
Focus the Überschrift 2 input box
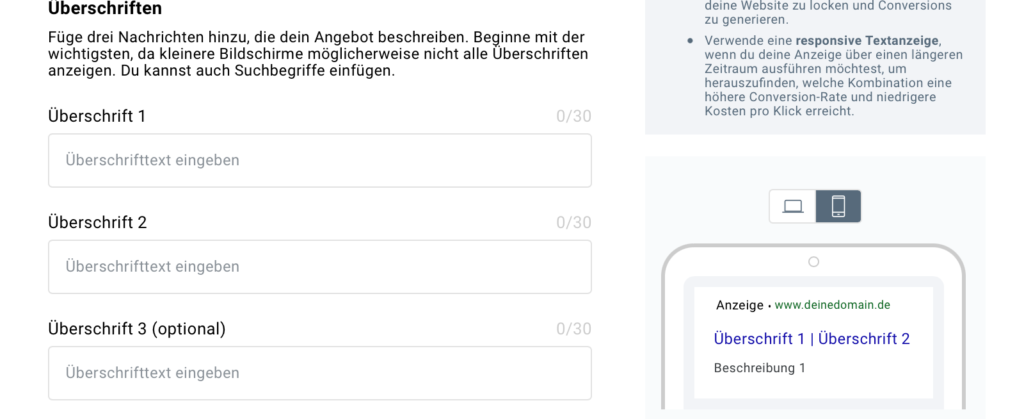click(x=320, y=267)
